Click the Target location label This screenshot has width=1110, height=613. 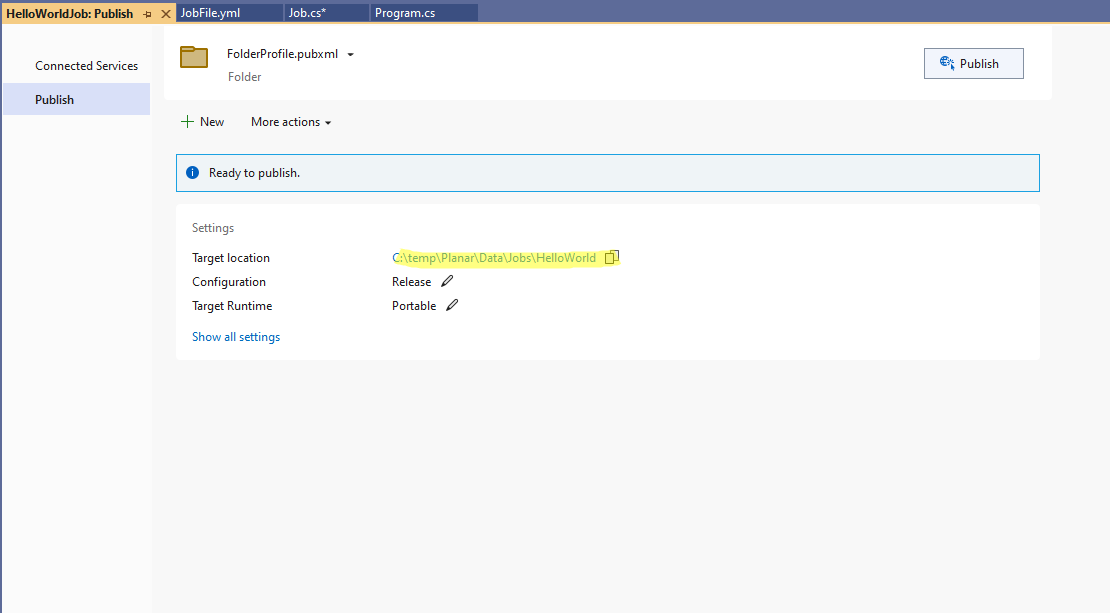231,258
